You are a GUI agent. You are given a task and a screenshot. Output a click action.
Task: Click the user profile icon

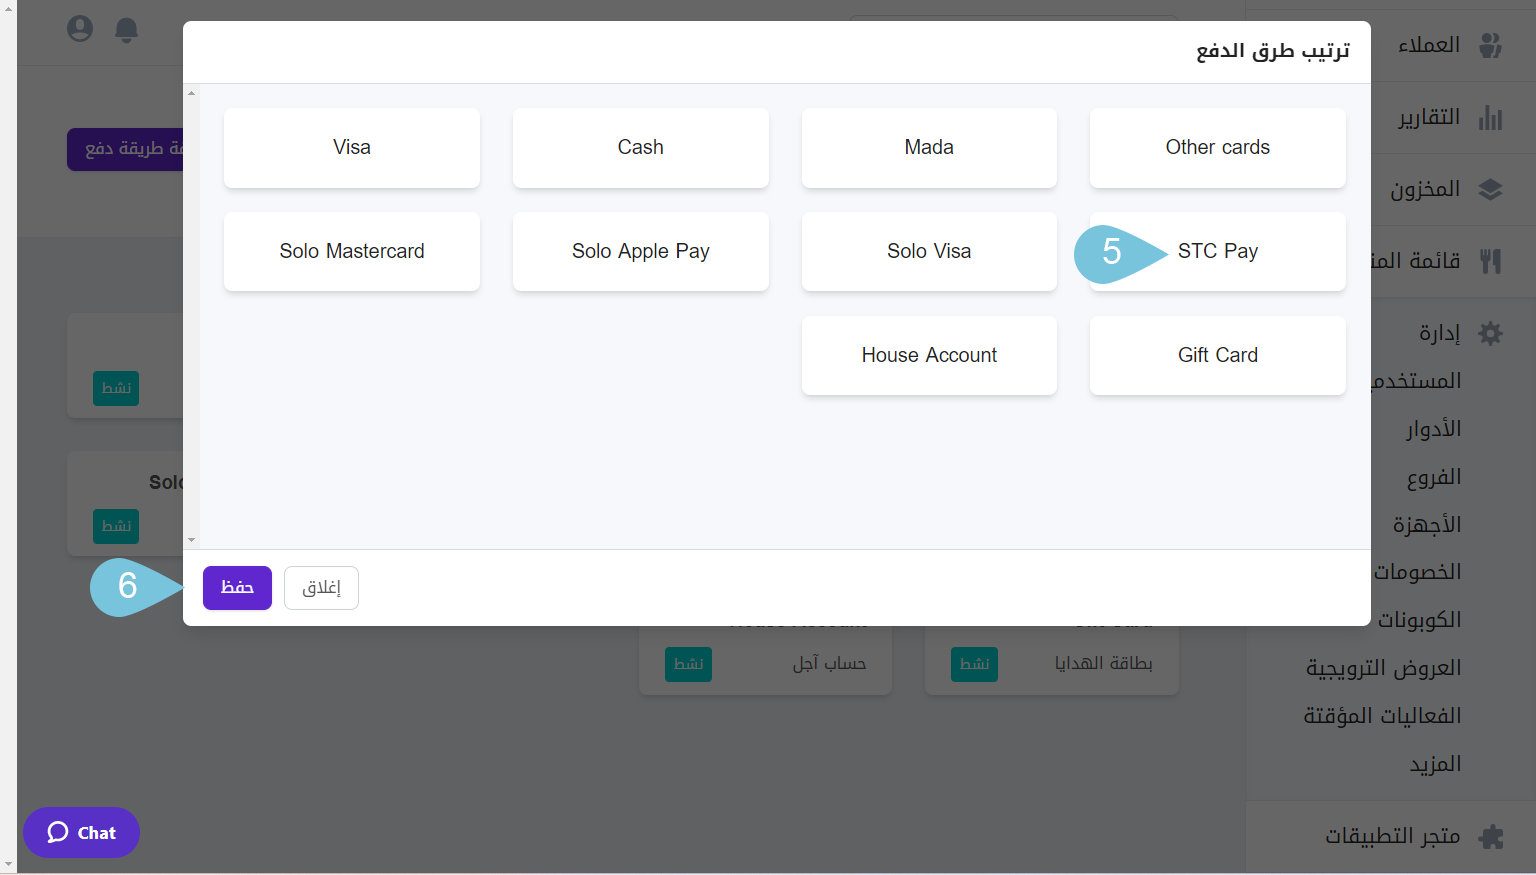click(80, 29)
